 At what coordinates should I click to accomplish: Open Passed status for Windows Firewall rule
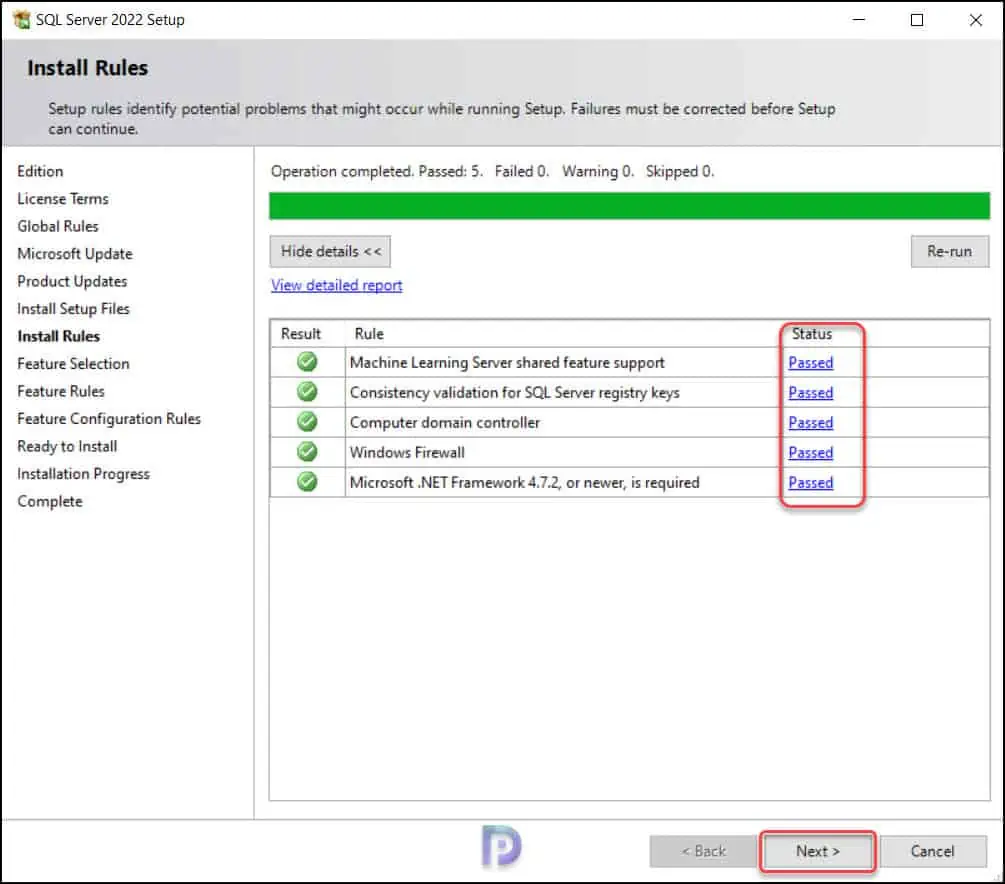810,453
